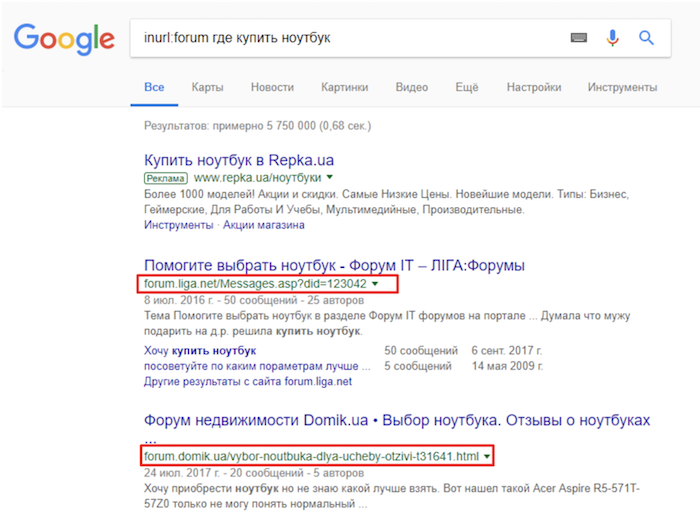The image size is (700, 512).
Task: Switch to the Видео tab
Action: (x=412, y=87)
